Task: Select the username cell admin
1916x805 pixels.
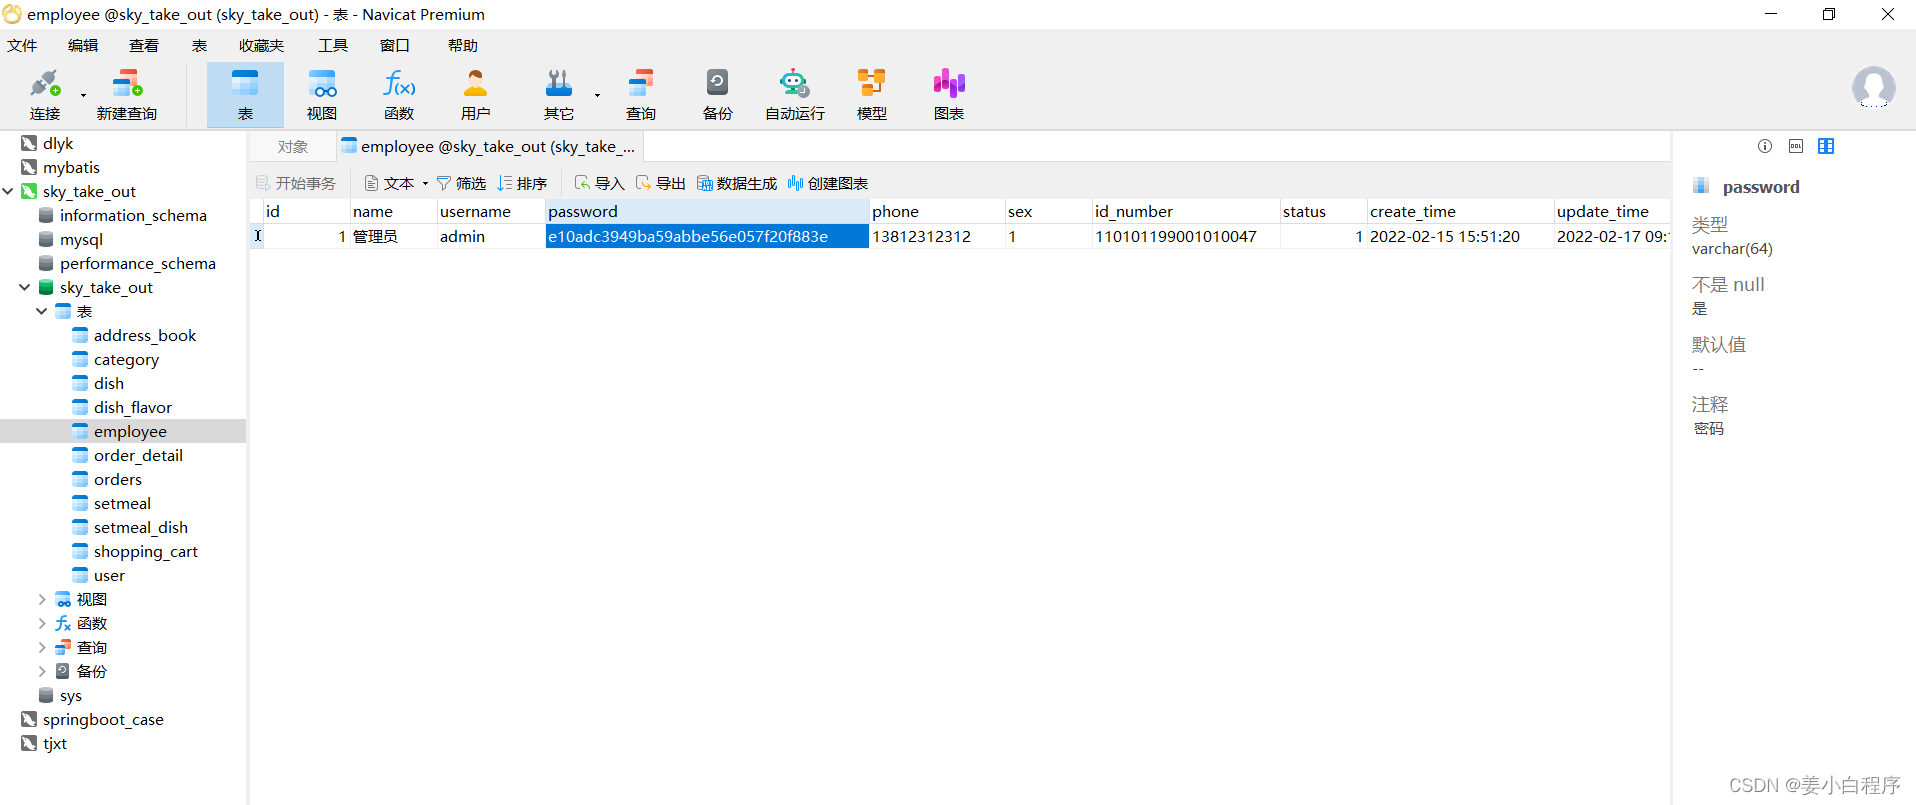Action: [x=491, y=236]
